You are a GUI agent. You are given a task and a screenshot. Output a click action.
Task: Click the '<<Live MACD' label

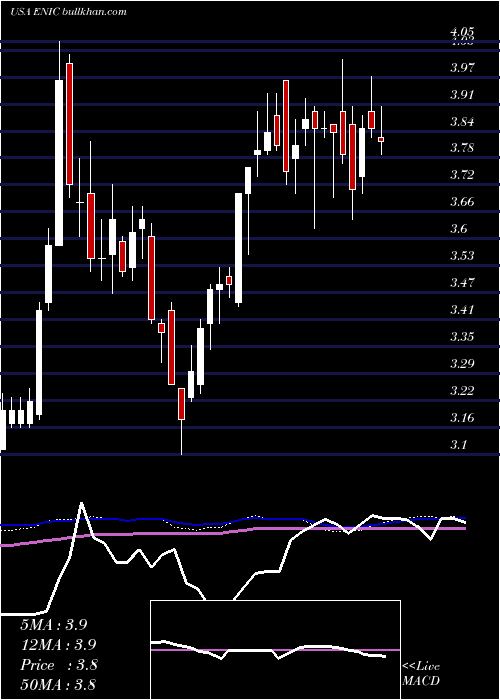421,673
